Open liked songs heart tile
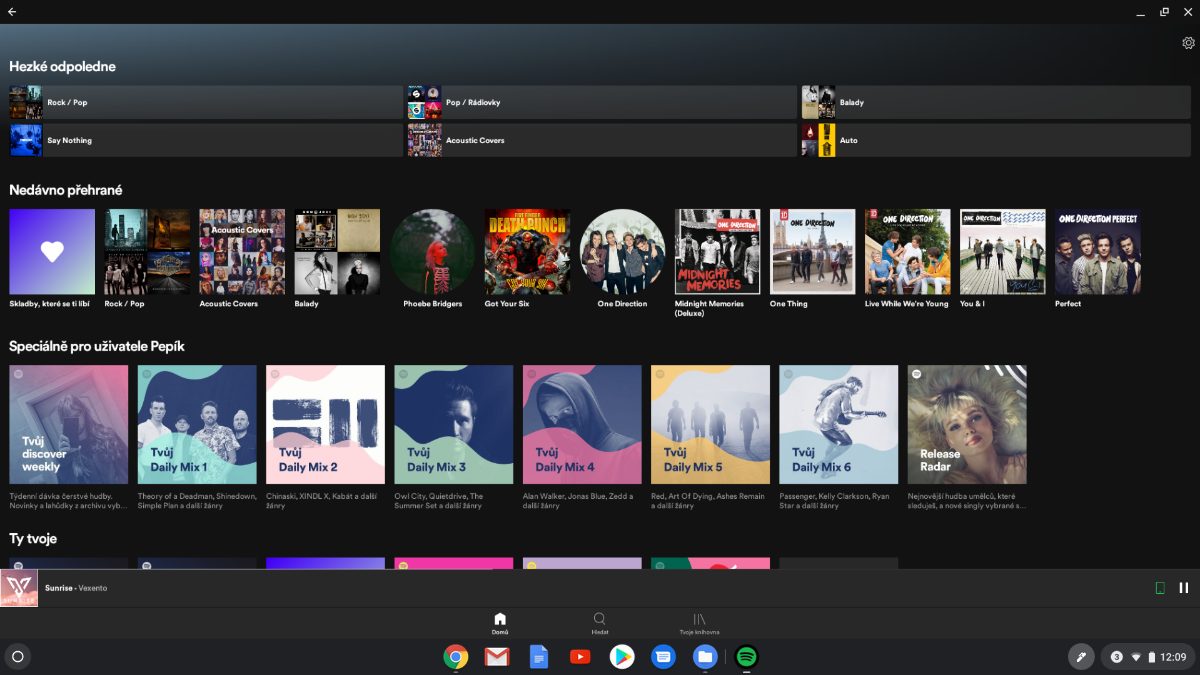This screenshot has width=1200, height=675. (52, 251)
